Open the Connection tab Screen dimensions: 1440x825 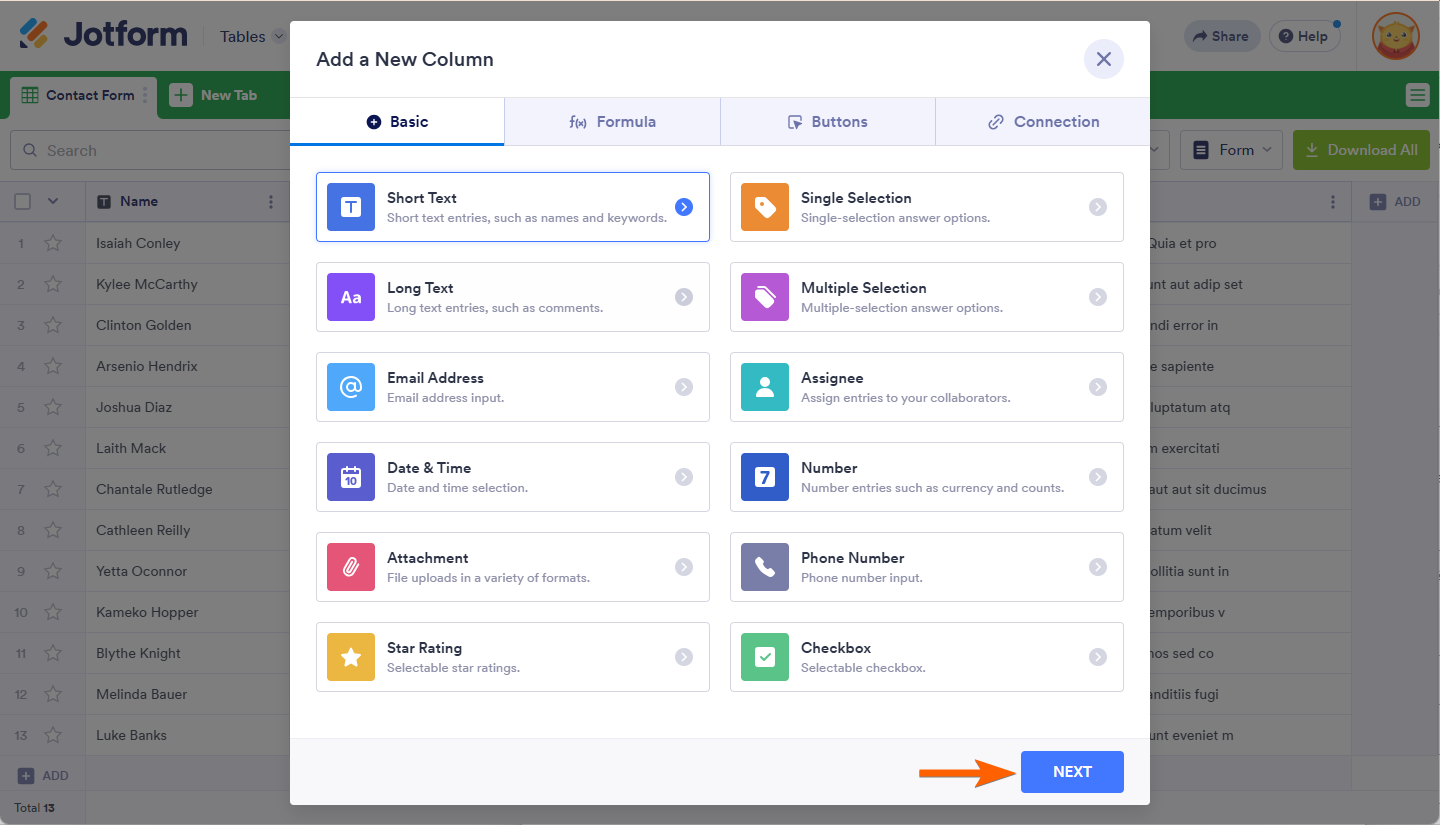pos(1043,122)
